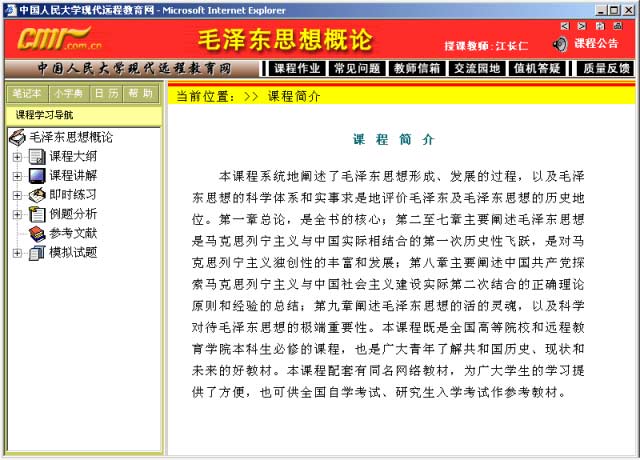Open the 笔记本 tab
Image resolution: width=640 pixels, height=460 pixels.
coord(27,93)
